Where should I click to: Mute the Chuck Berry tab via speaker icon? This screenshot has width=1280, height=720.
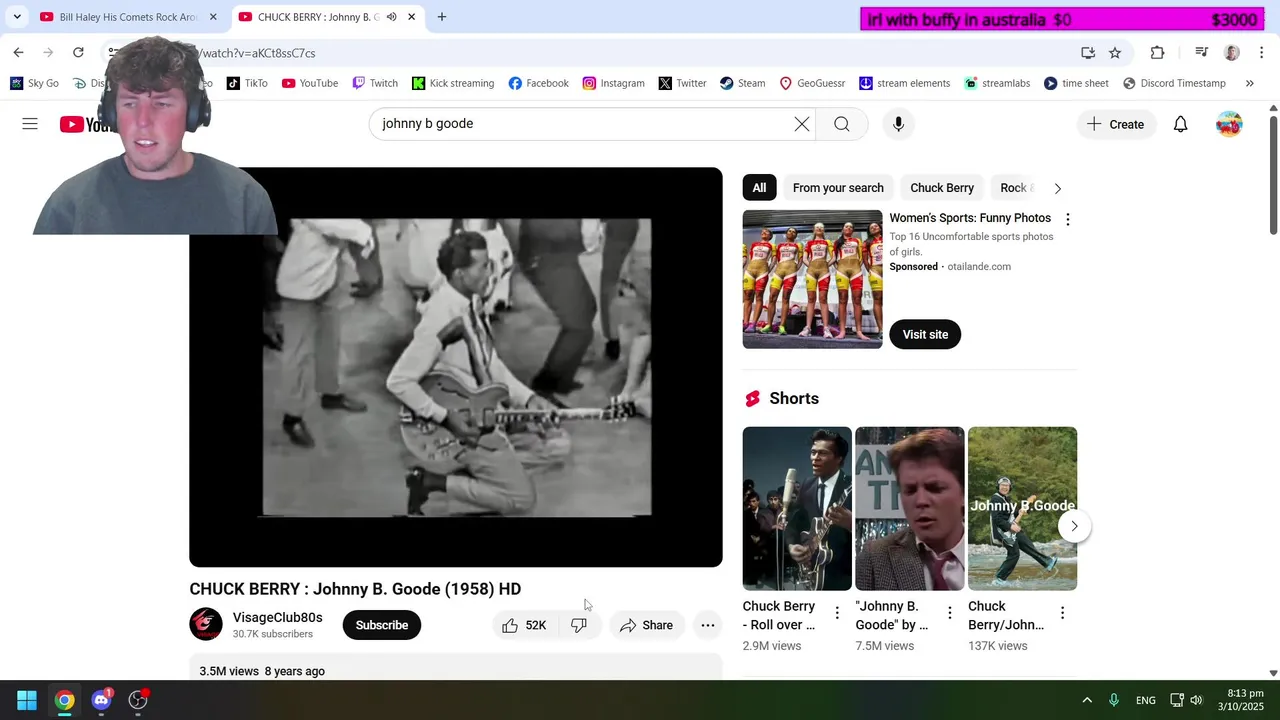coord(391,17)
